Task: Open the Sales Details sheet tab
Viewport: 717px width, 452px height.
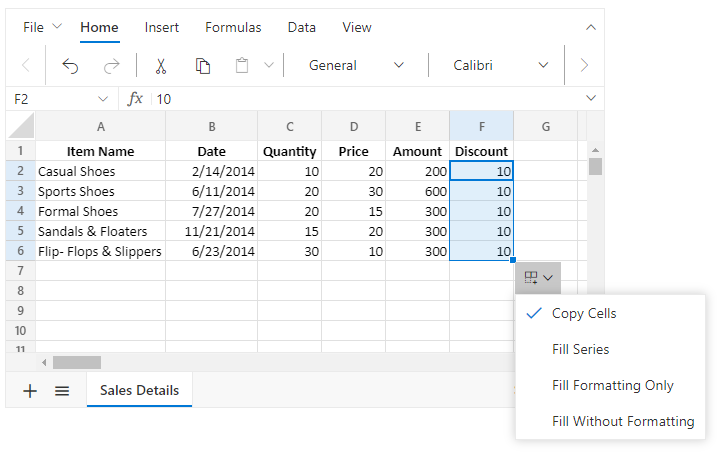Action: tap(139, 390)
